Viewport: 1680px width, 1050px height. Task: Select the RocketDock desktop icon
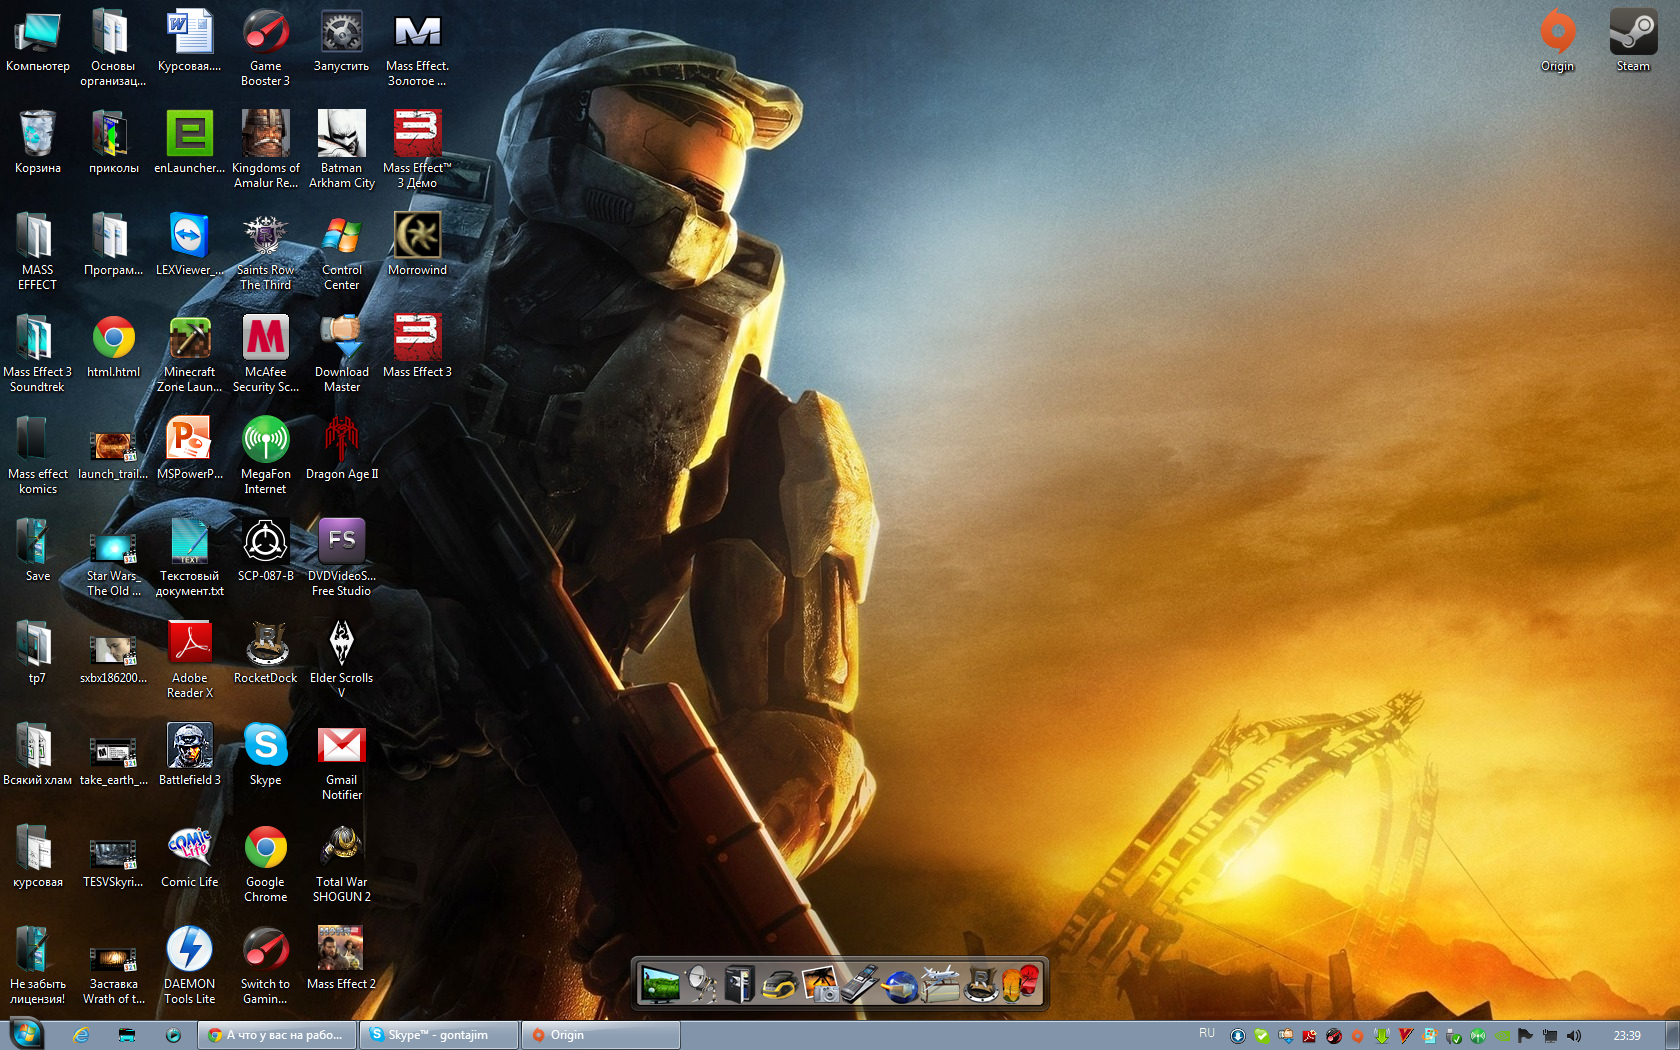[266, 652]
